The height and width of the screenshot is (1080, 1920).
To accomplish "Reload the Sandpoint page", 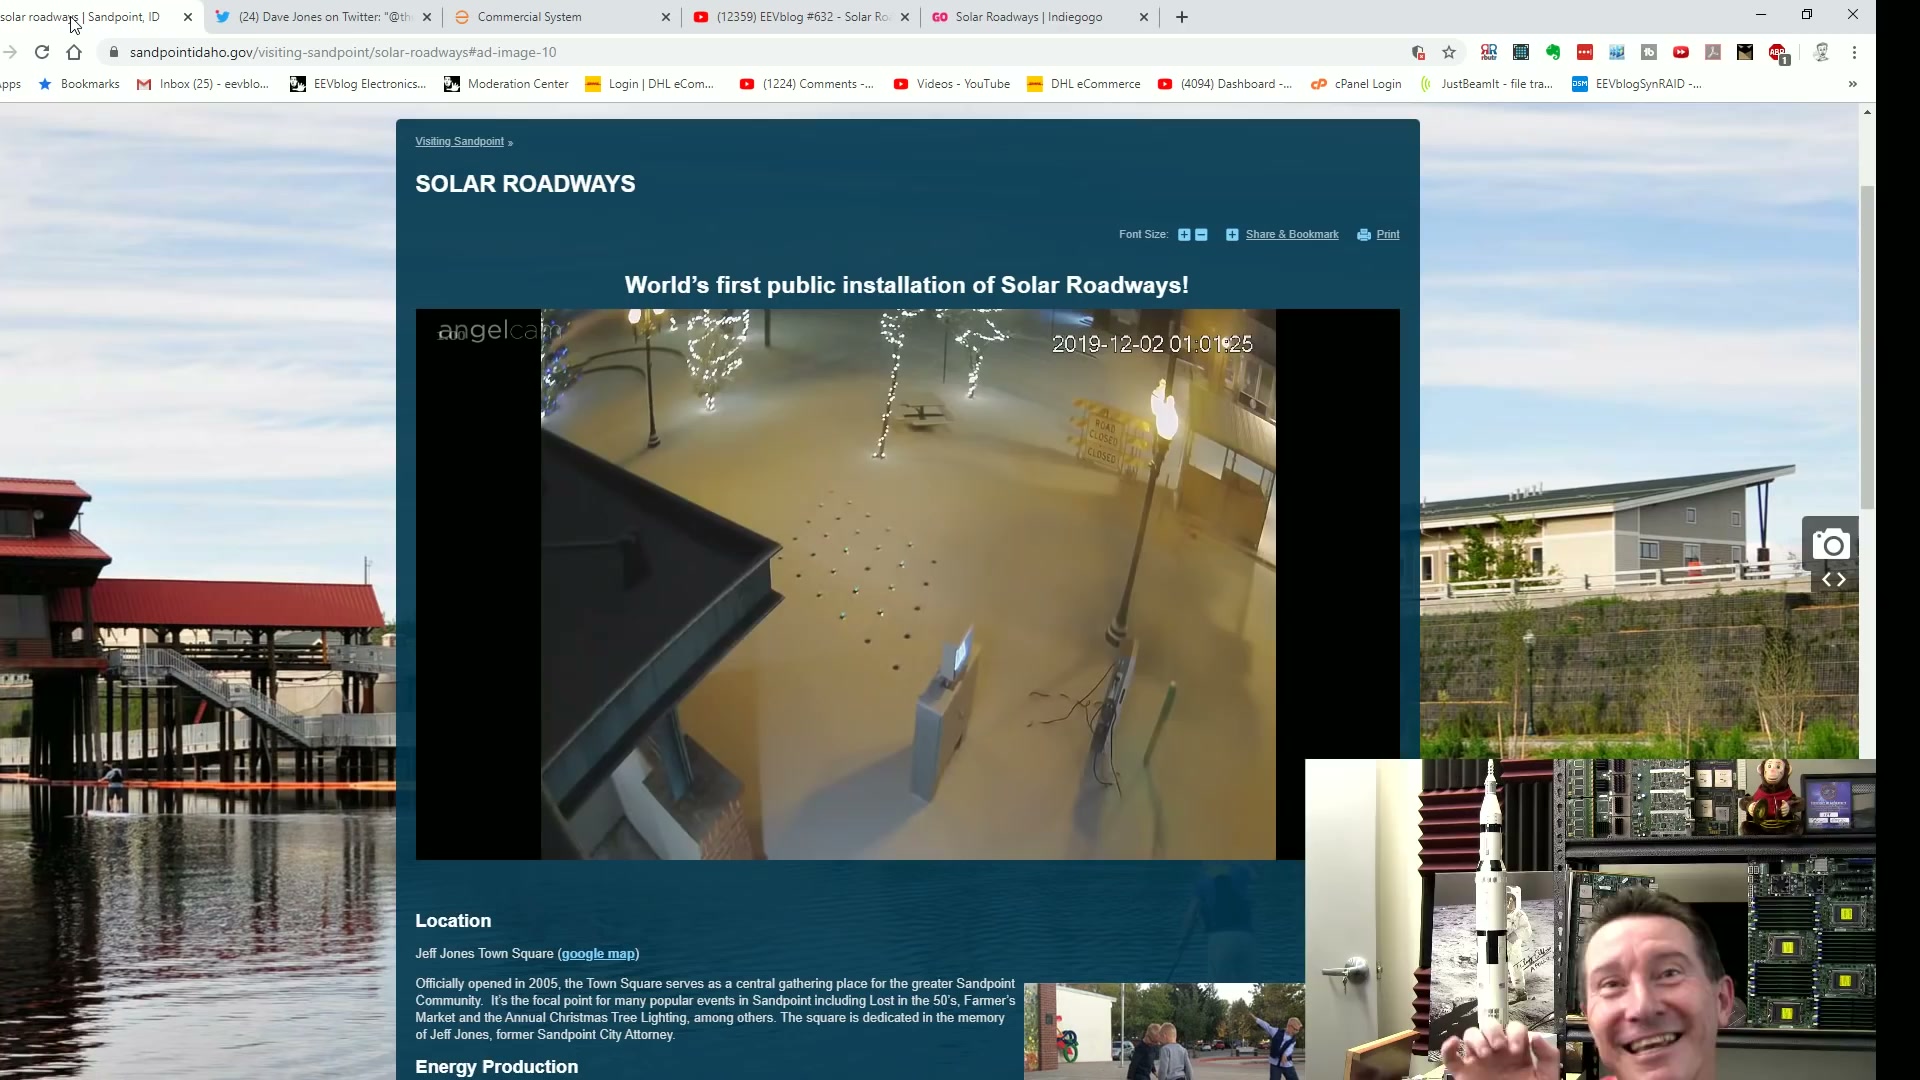I will tap(42, 52).
